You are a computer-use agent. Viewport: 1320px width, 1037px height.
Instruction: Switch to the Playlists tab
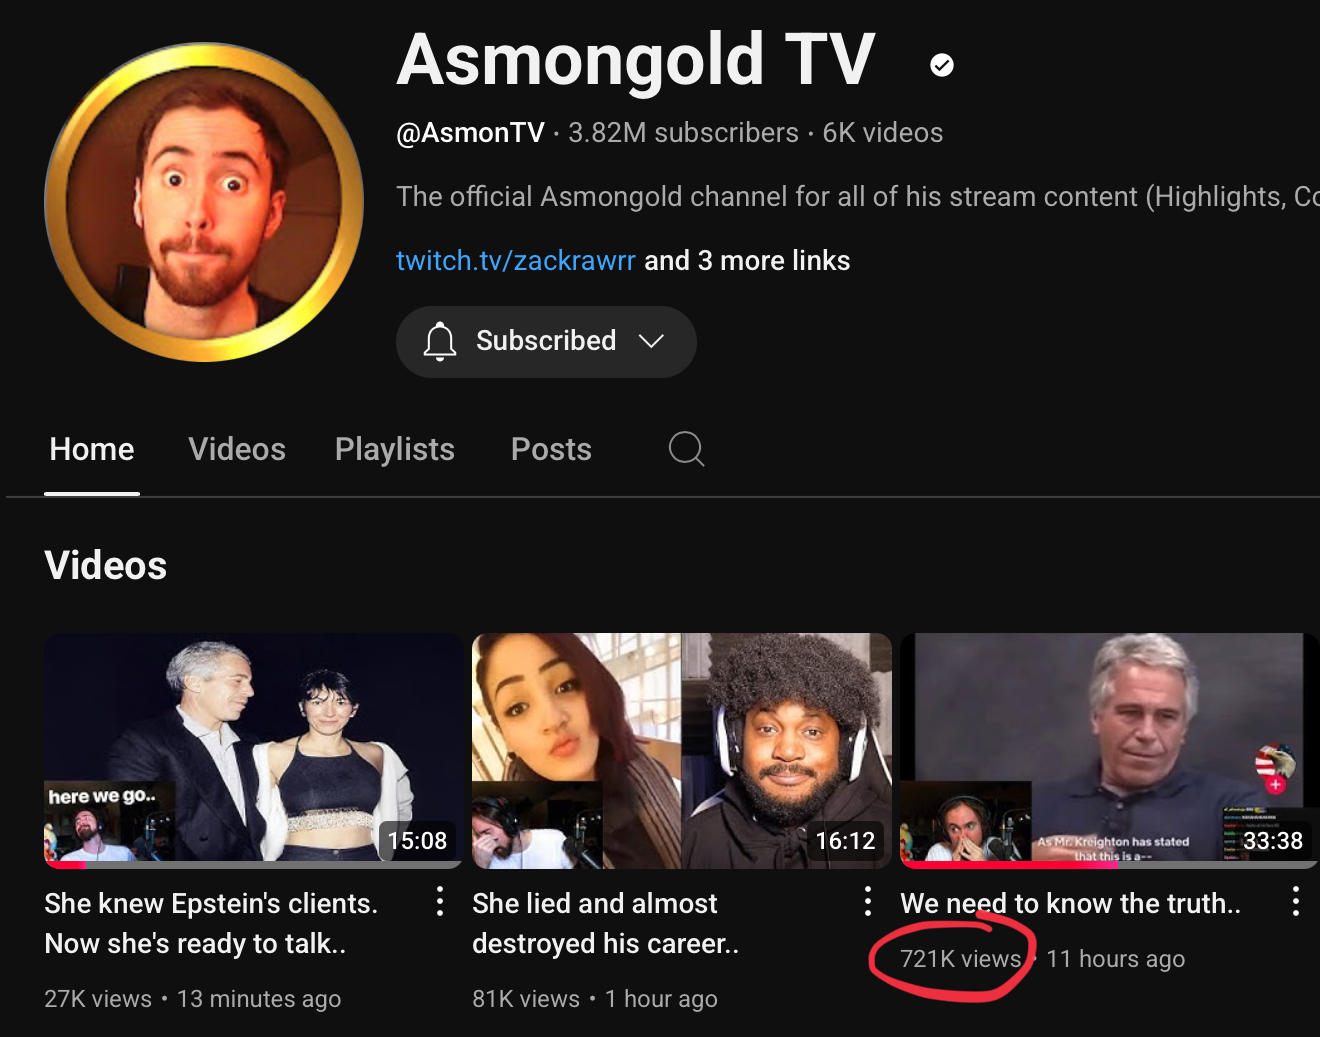pos(395,449)
